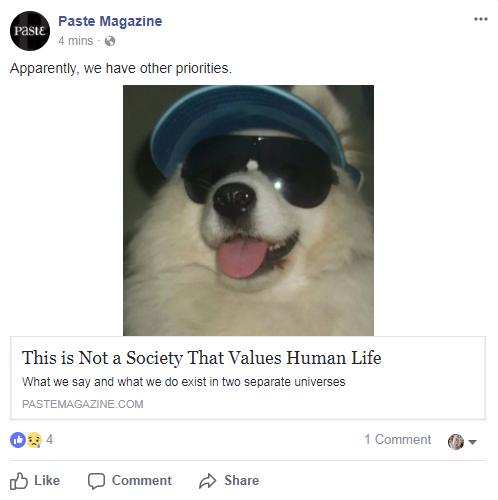
Task: Click the PASTEMAGAZINE.COM source link
Action: pyautogui.click(x=83, y=404)
